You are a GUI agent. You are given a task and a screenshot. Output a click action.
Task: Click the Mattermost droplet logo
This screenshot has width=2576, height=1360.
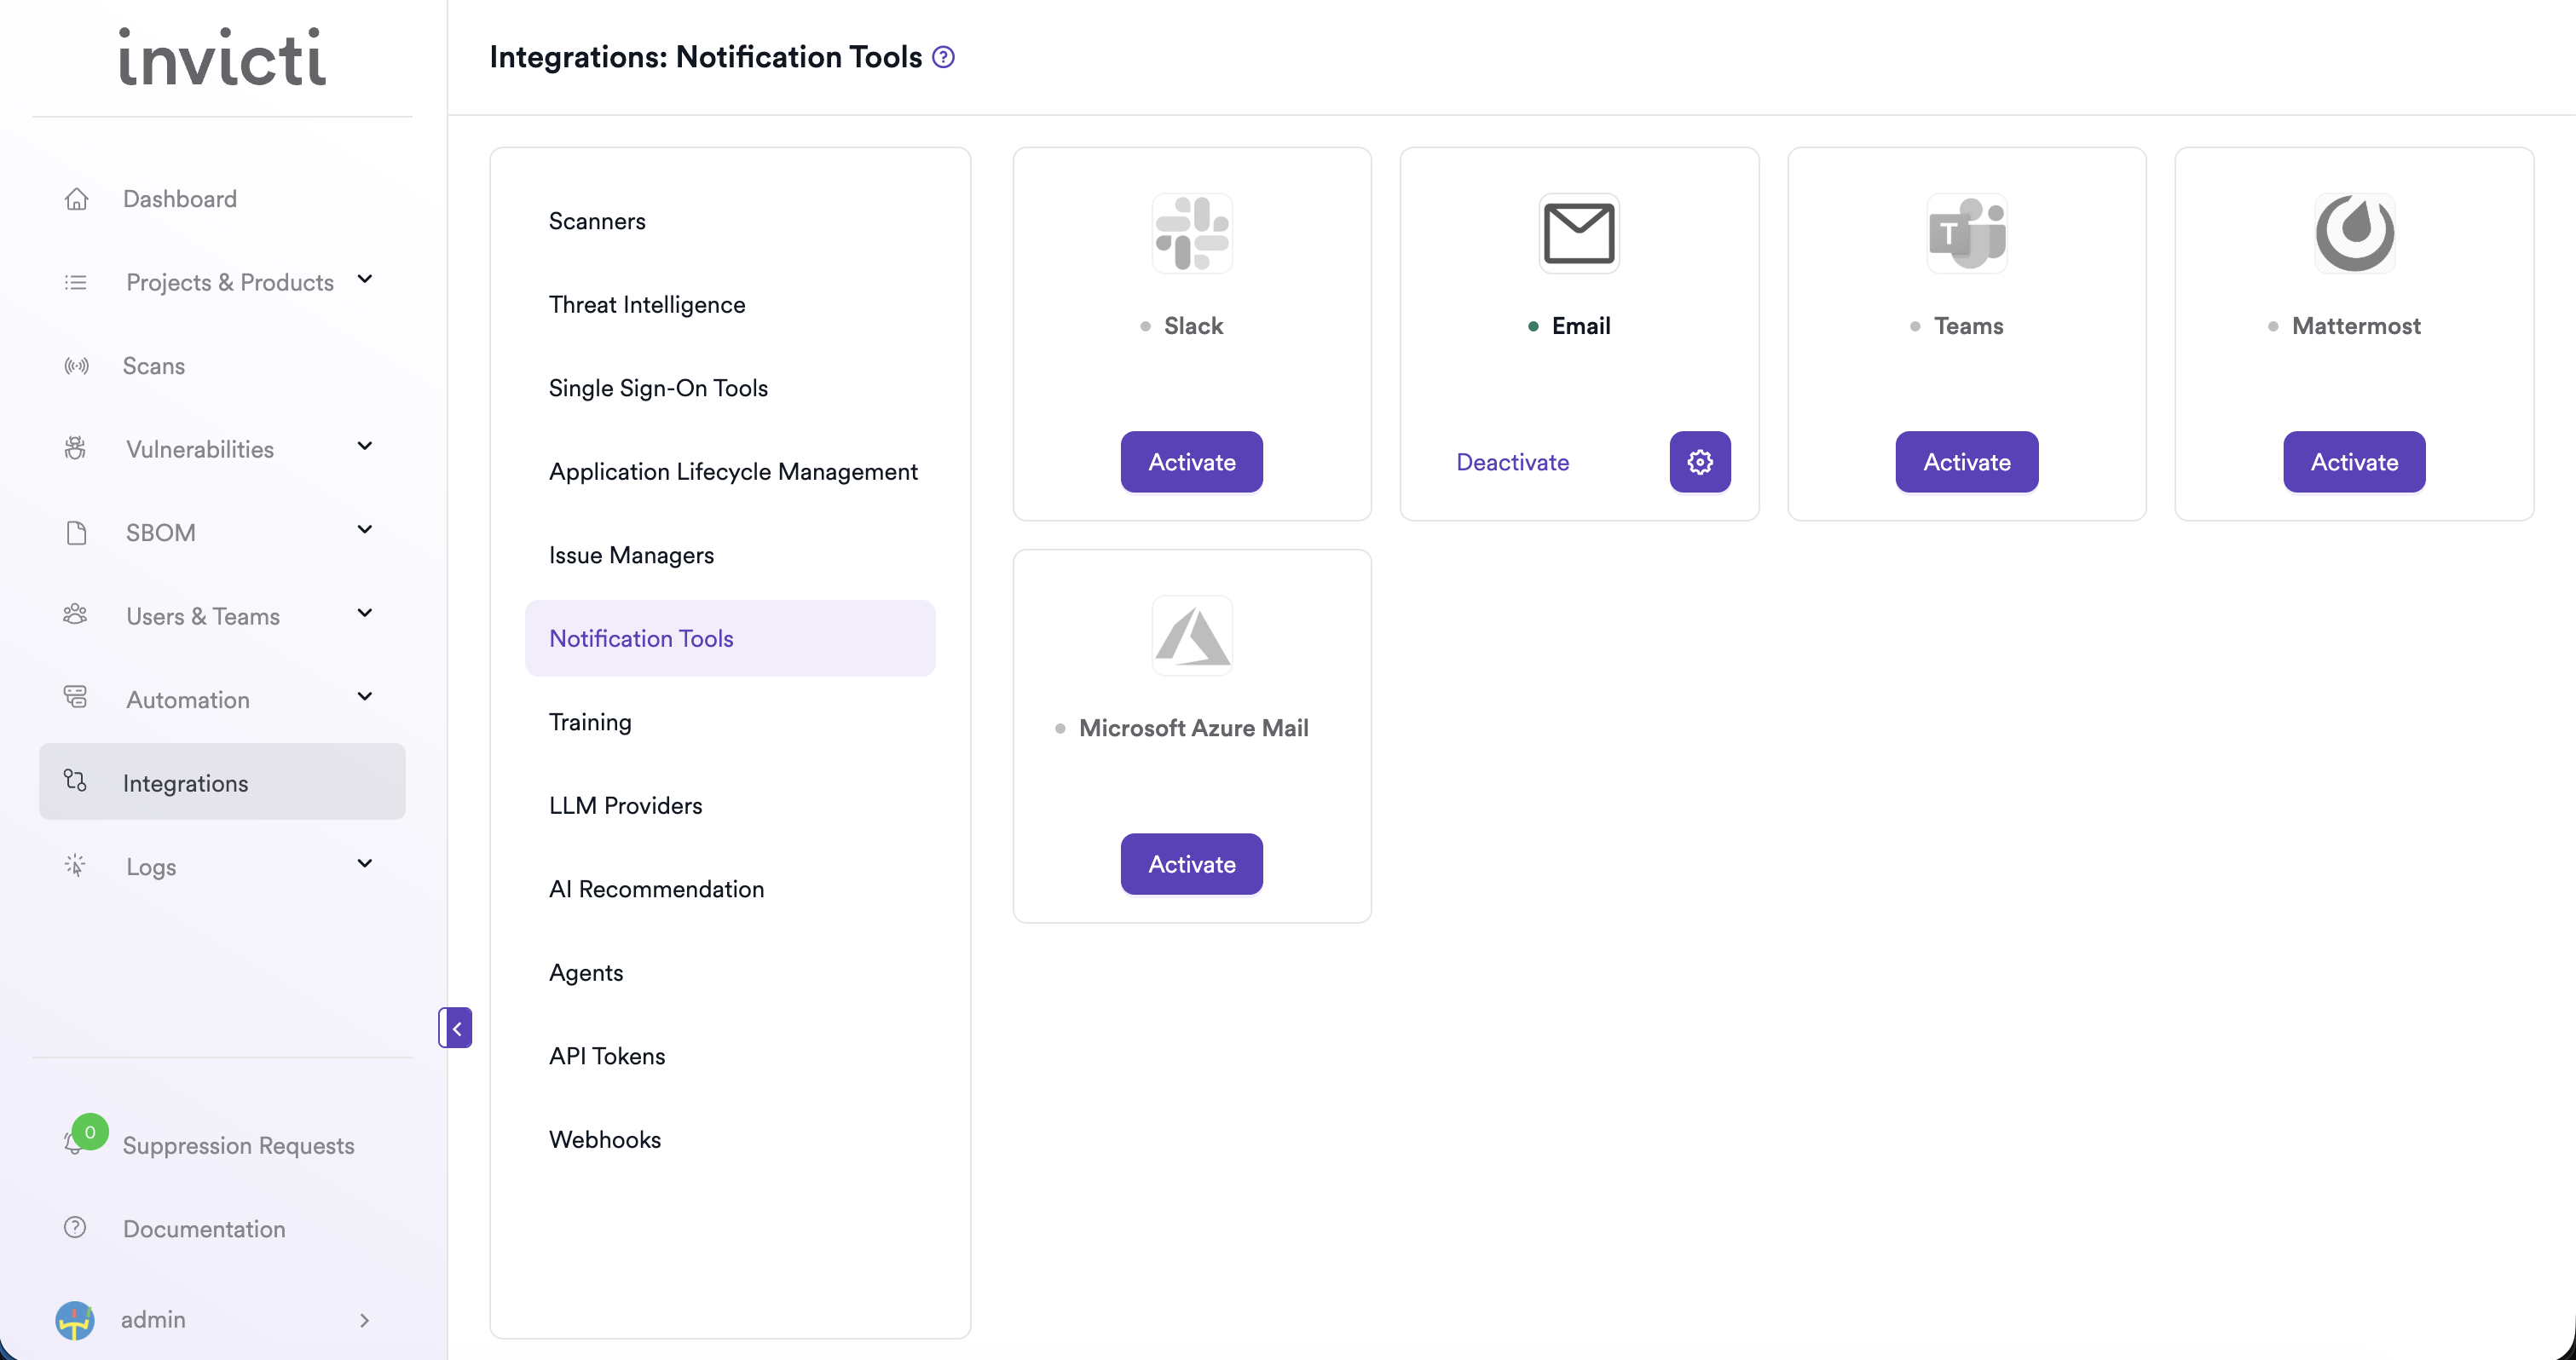tap(2354, 233)
